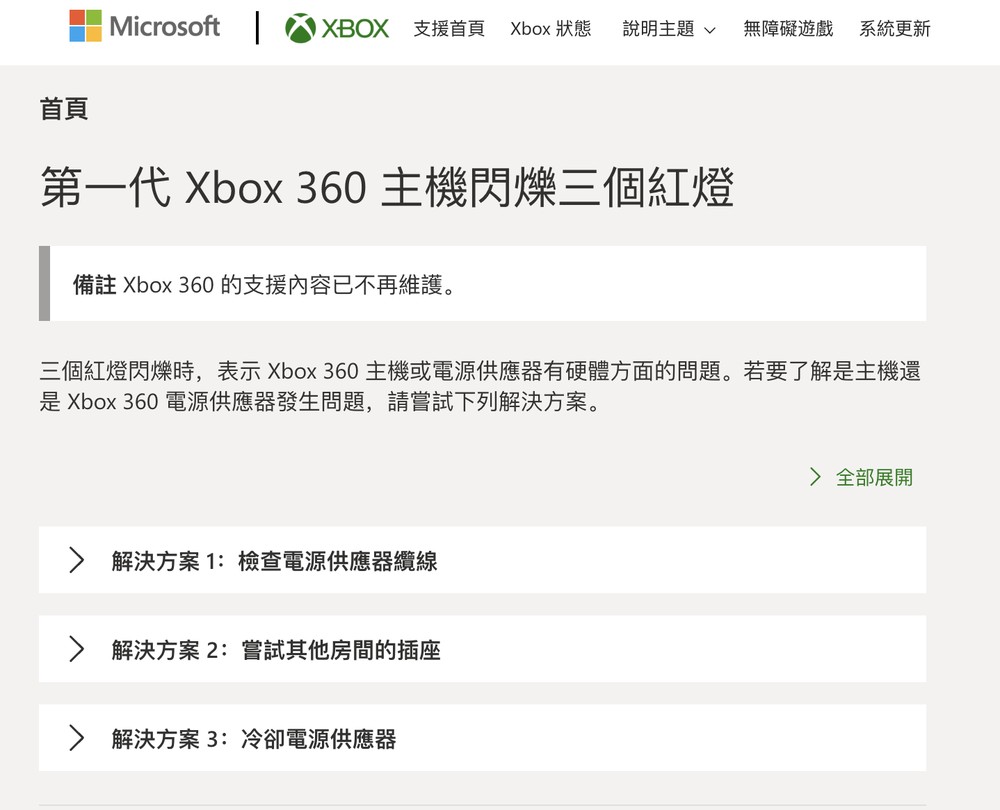1000x810 pixels.
Task: Open the 支援首頁 menu item
Action: (x=447, y=29)
